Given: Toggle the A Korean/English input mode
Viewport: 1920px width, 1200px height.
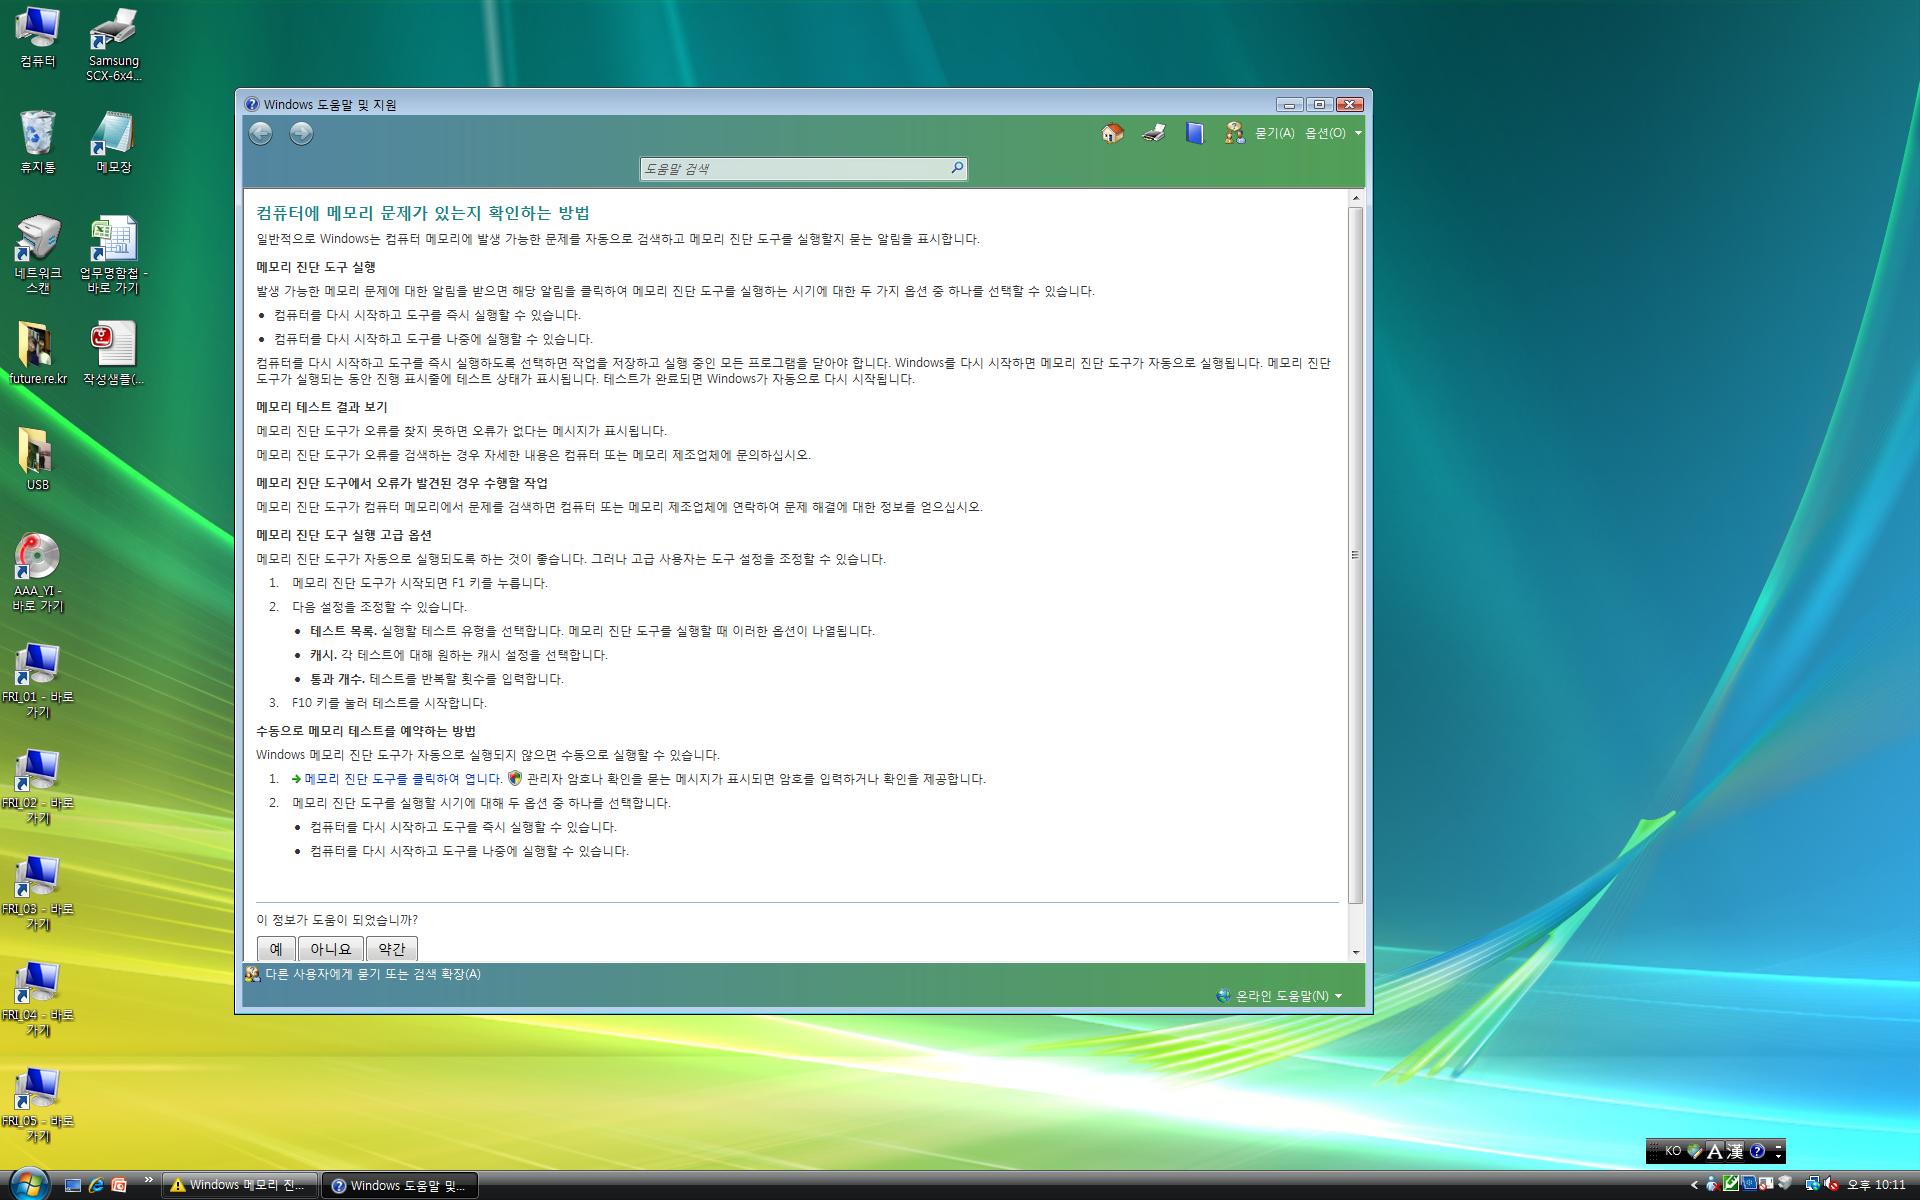Looking at the screenshot, I should point(1715,1151).
